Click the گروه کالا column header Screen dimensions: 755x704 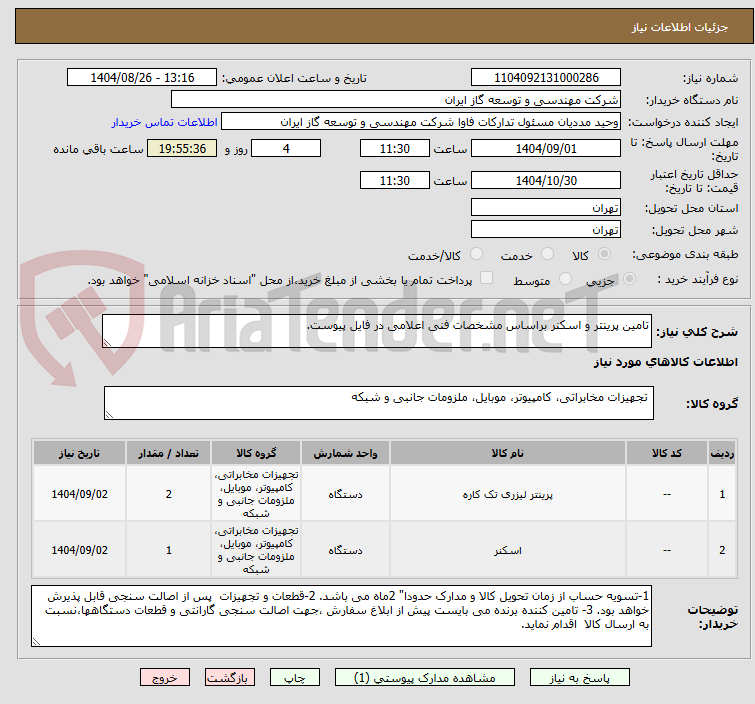click(256, 453)
